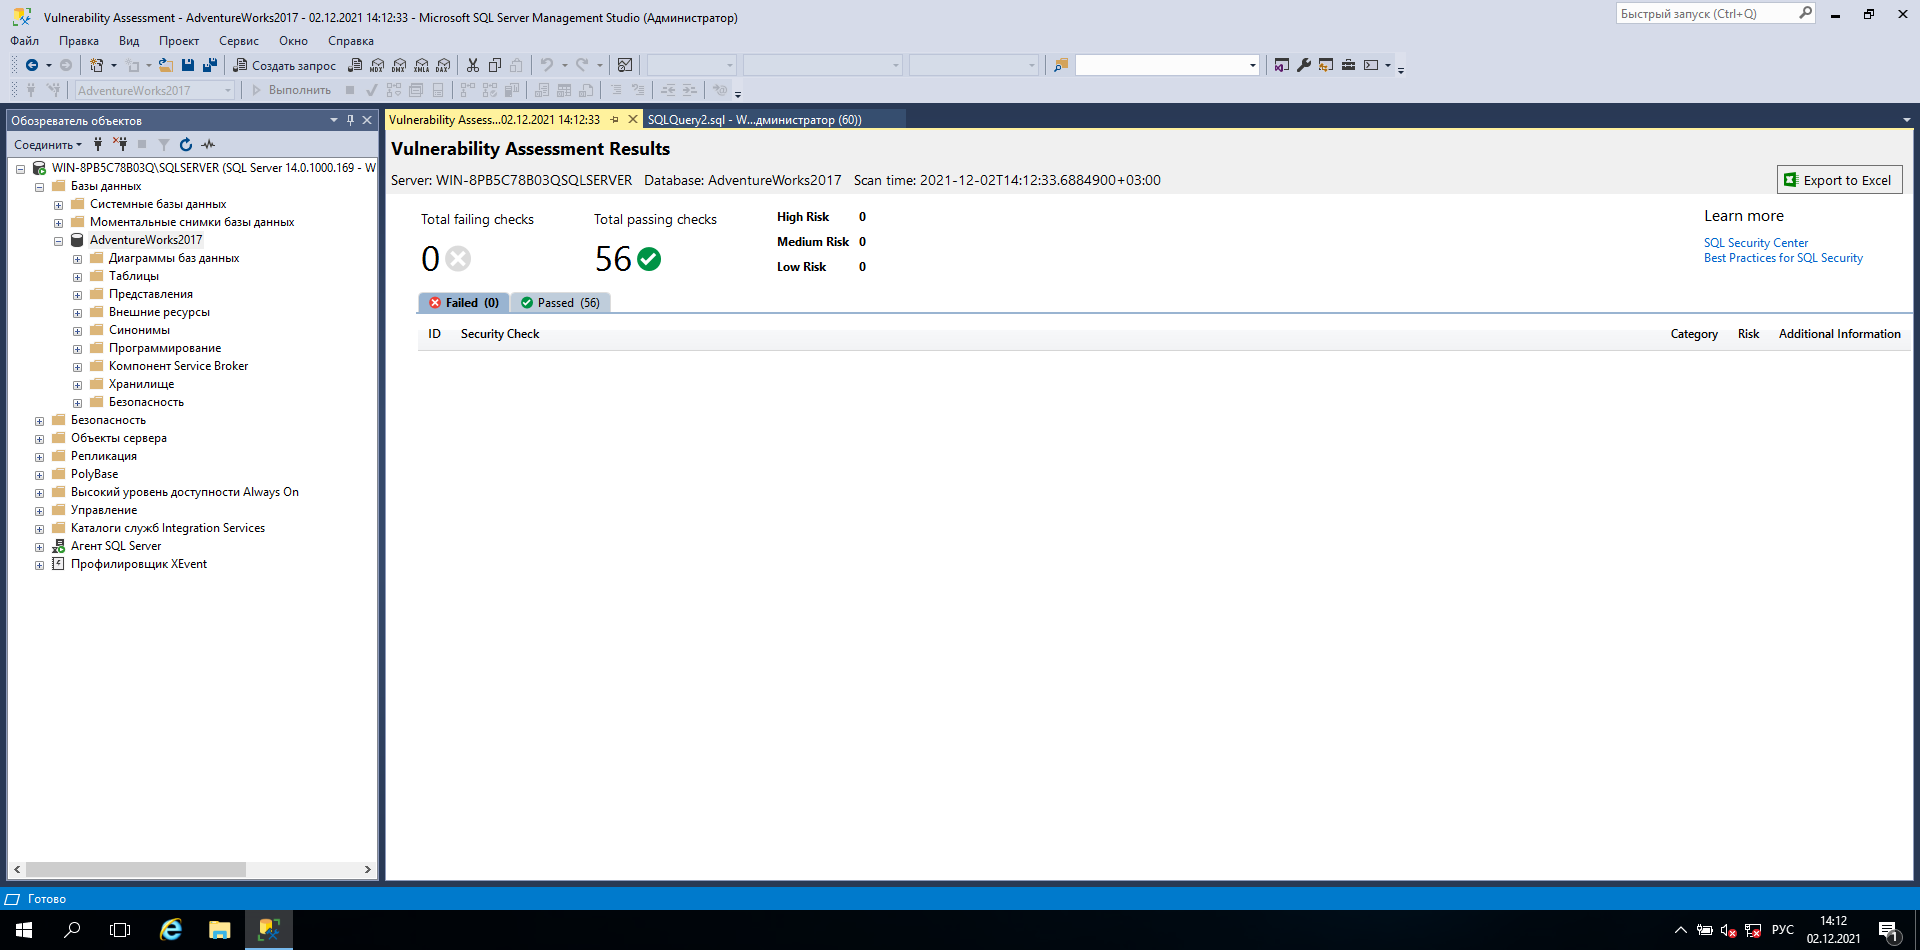Screen dimensions: 1920x950
Task: Open Object Explorer window options dropdown arrow
Action: point(334,120)
